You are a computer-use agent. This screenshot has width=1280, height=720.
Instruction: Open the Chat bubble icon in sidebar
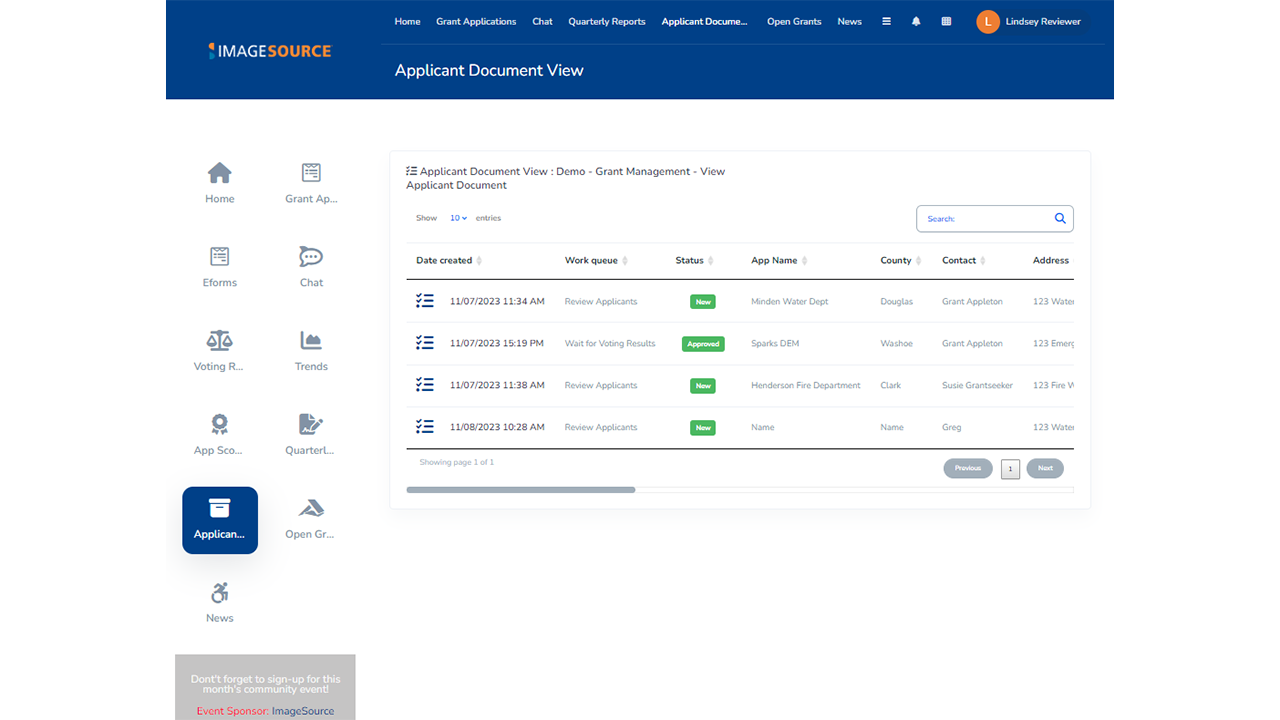point(311,257)
